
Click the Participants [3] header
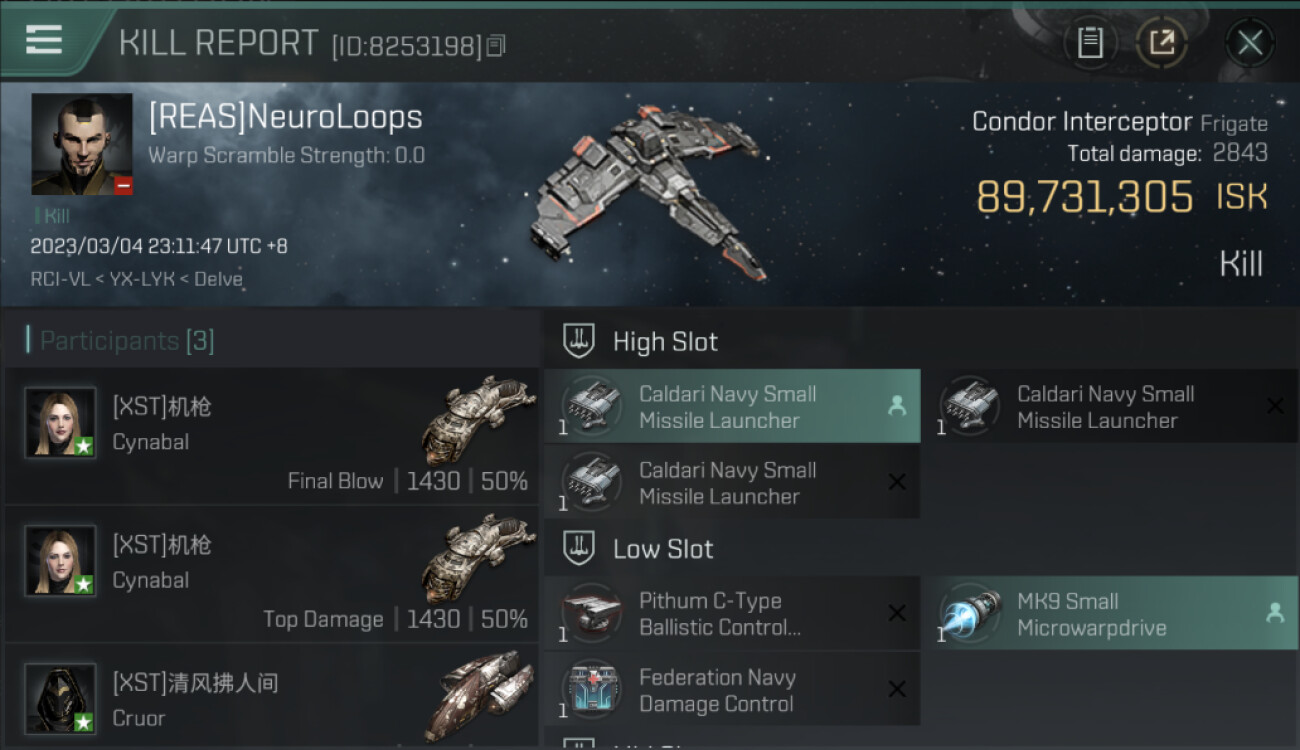(126, 341)
